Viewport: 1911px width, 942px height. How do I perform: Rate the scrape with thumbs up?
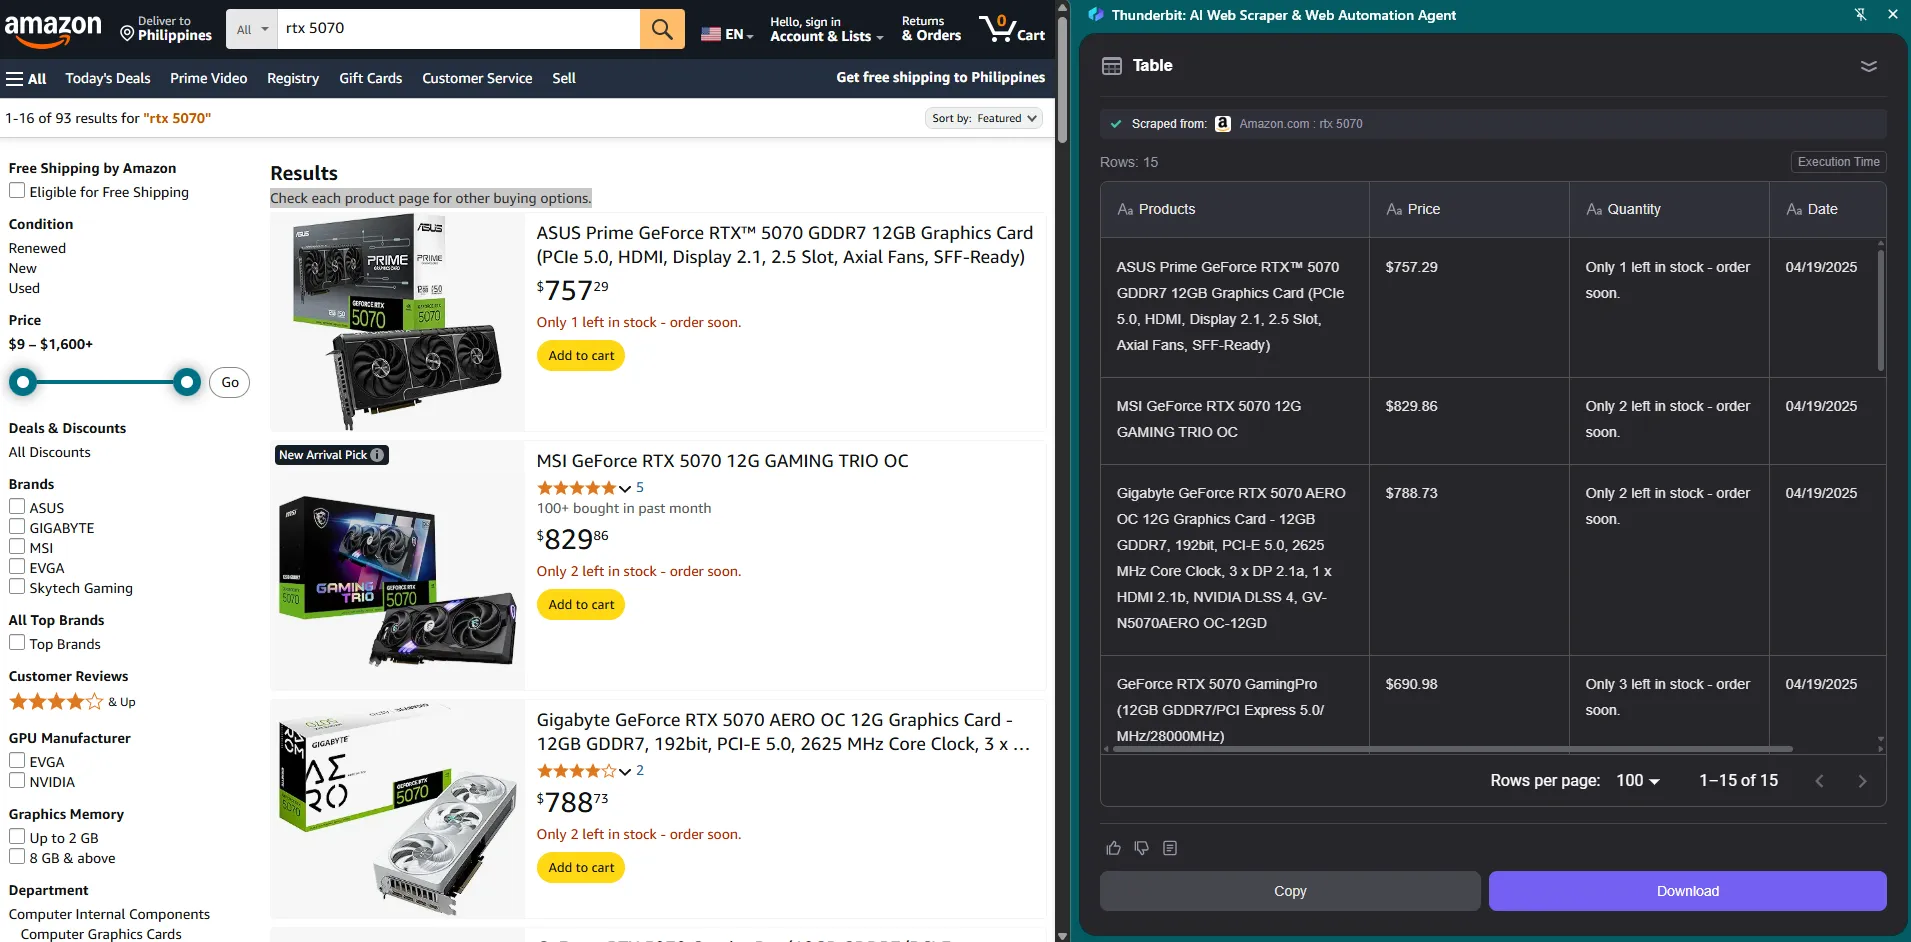coord(1112,847)
